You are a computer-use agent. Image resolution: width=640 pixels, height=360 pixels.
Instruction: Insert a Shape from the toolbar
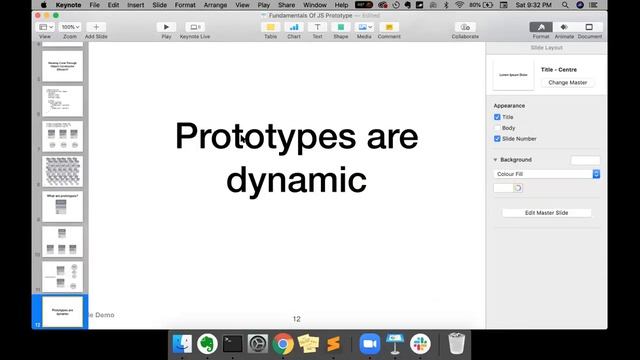click(341, 27)
